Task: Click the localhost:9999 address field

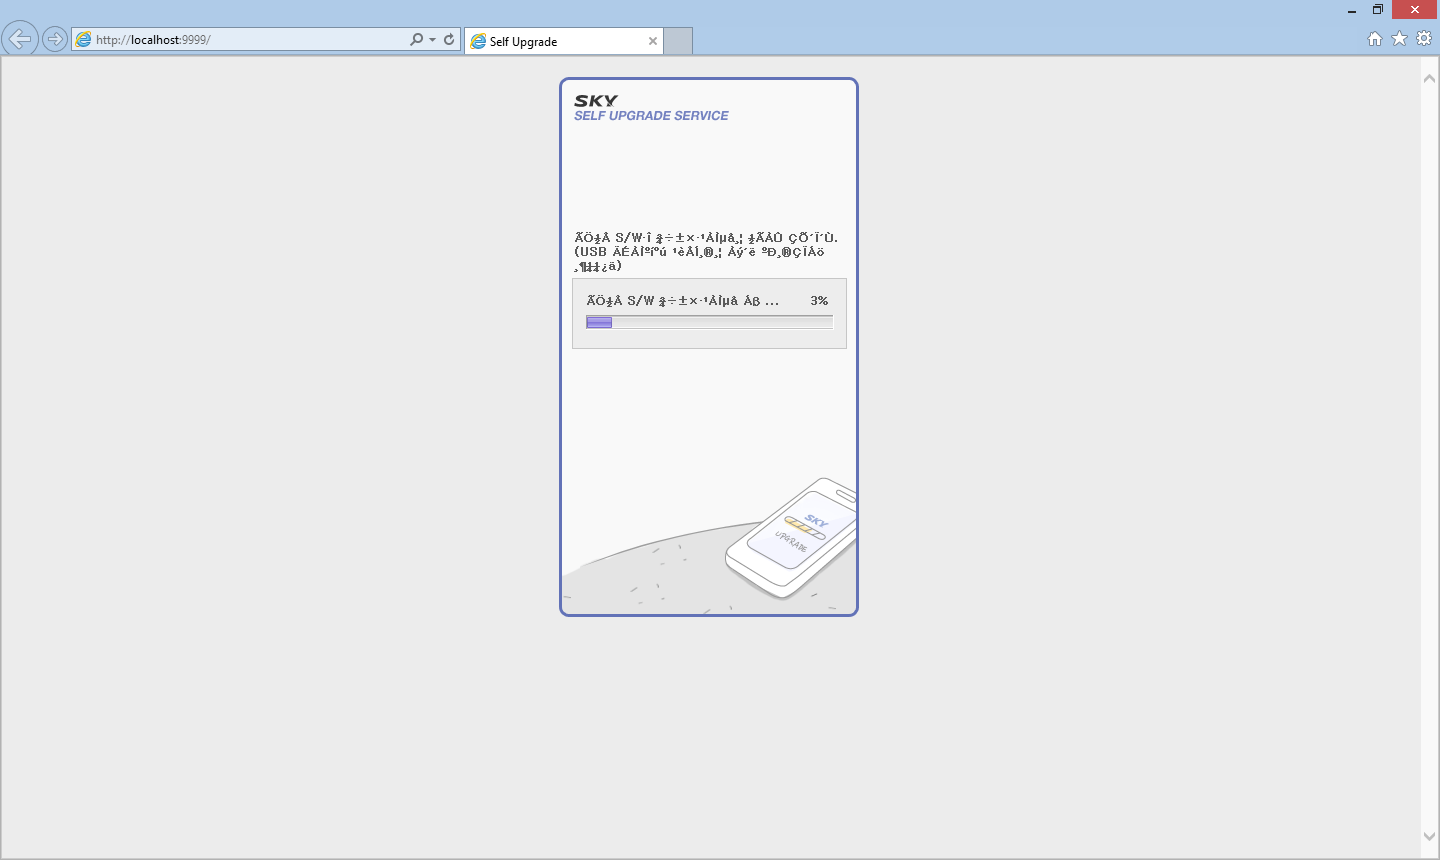Action: pos(250,40)
